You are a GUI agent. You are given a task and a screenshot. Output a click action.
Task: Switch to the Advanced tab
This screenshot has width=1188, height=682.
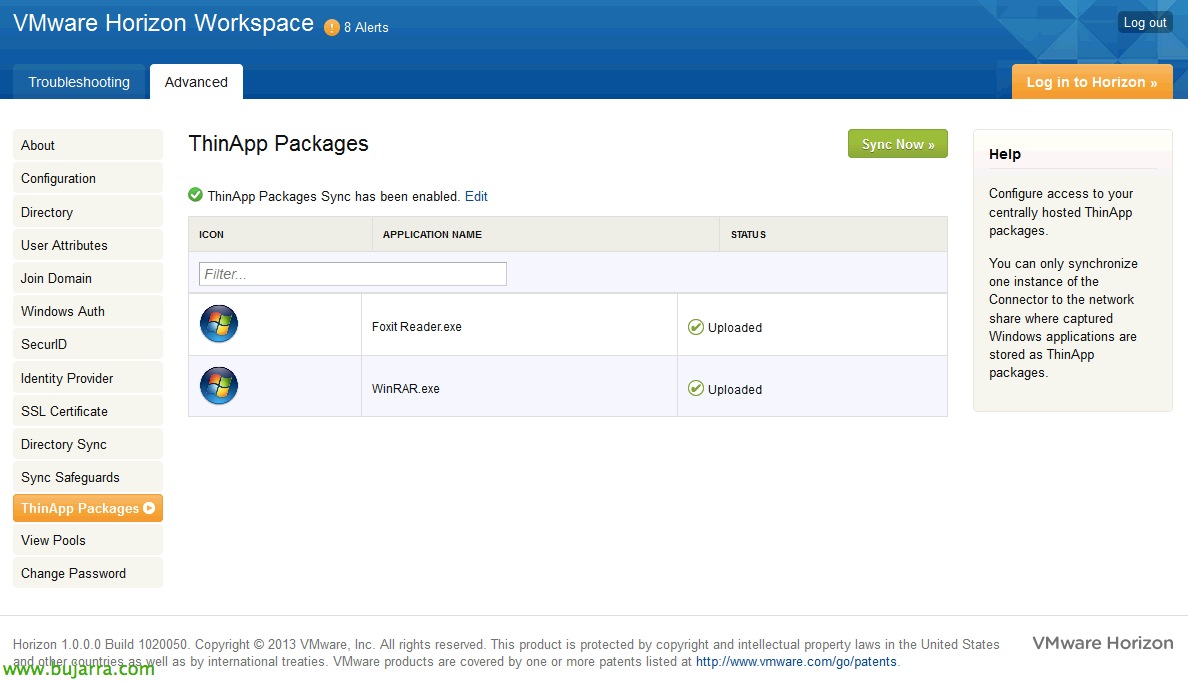[196, 82]
